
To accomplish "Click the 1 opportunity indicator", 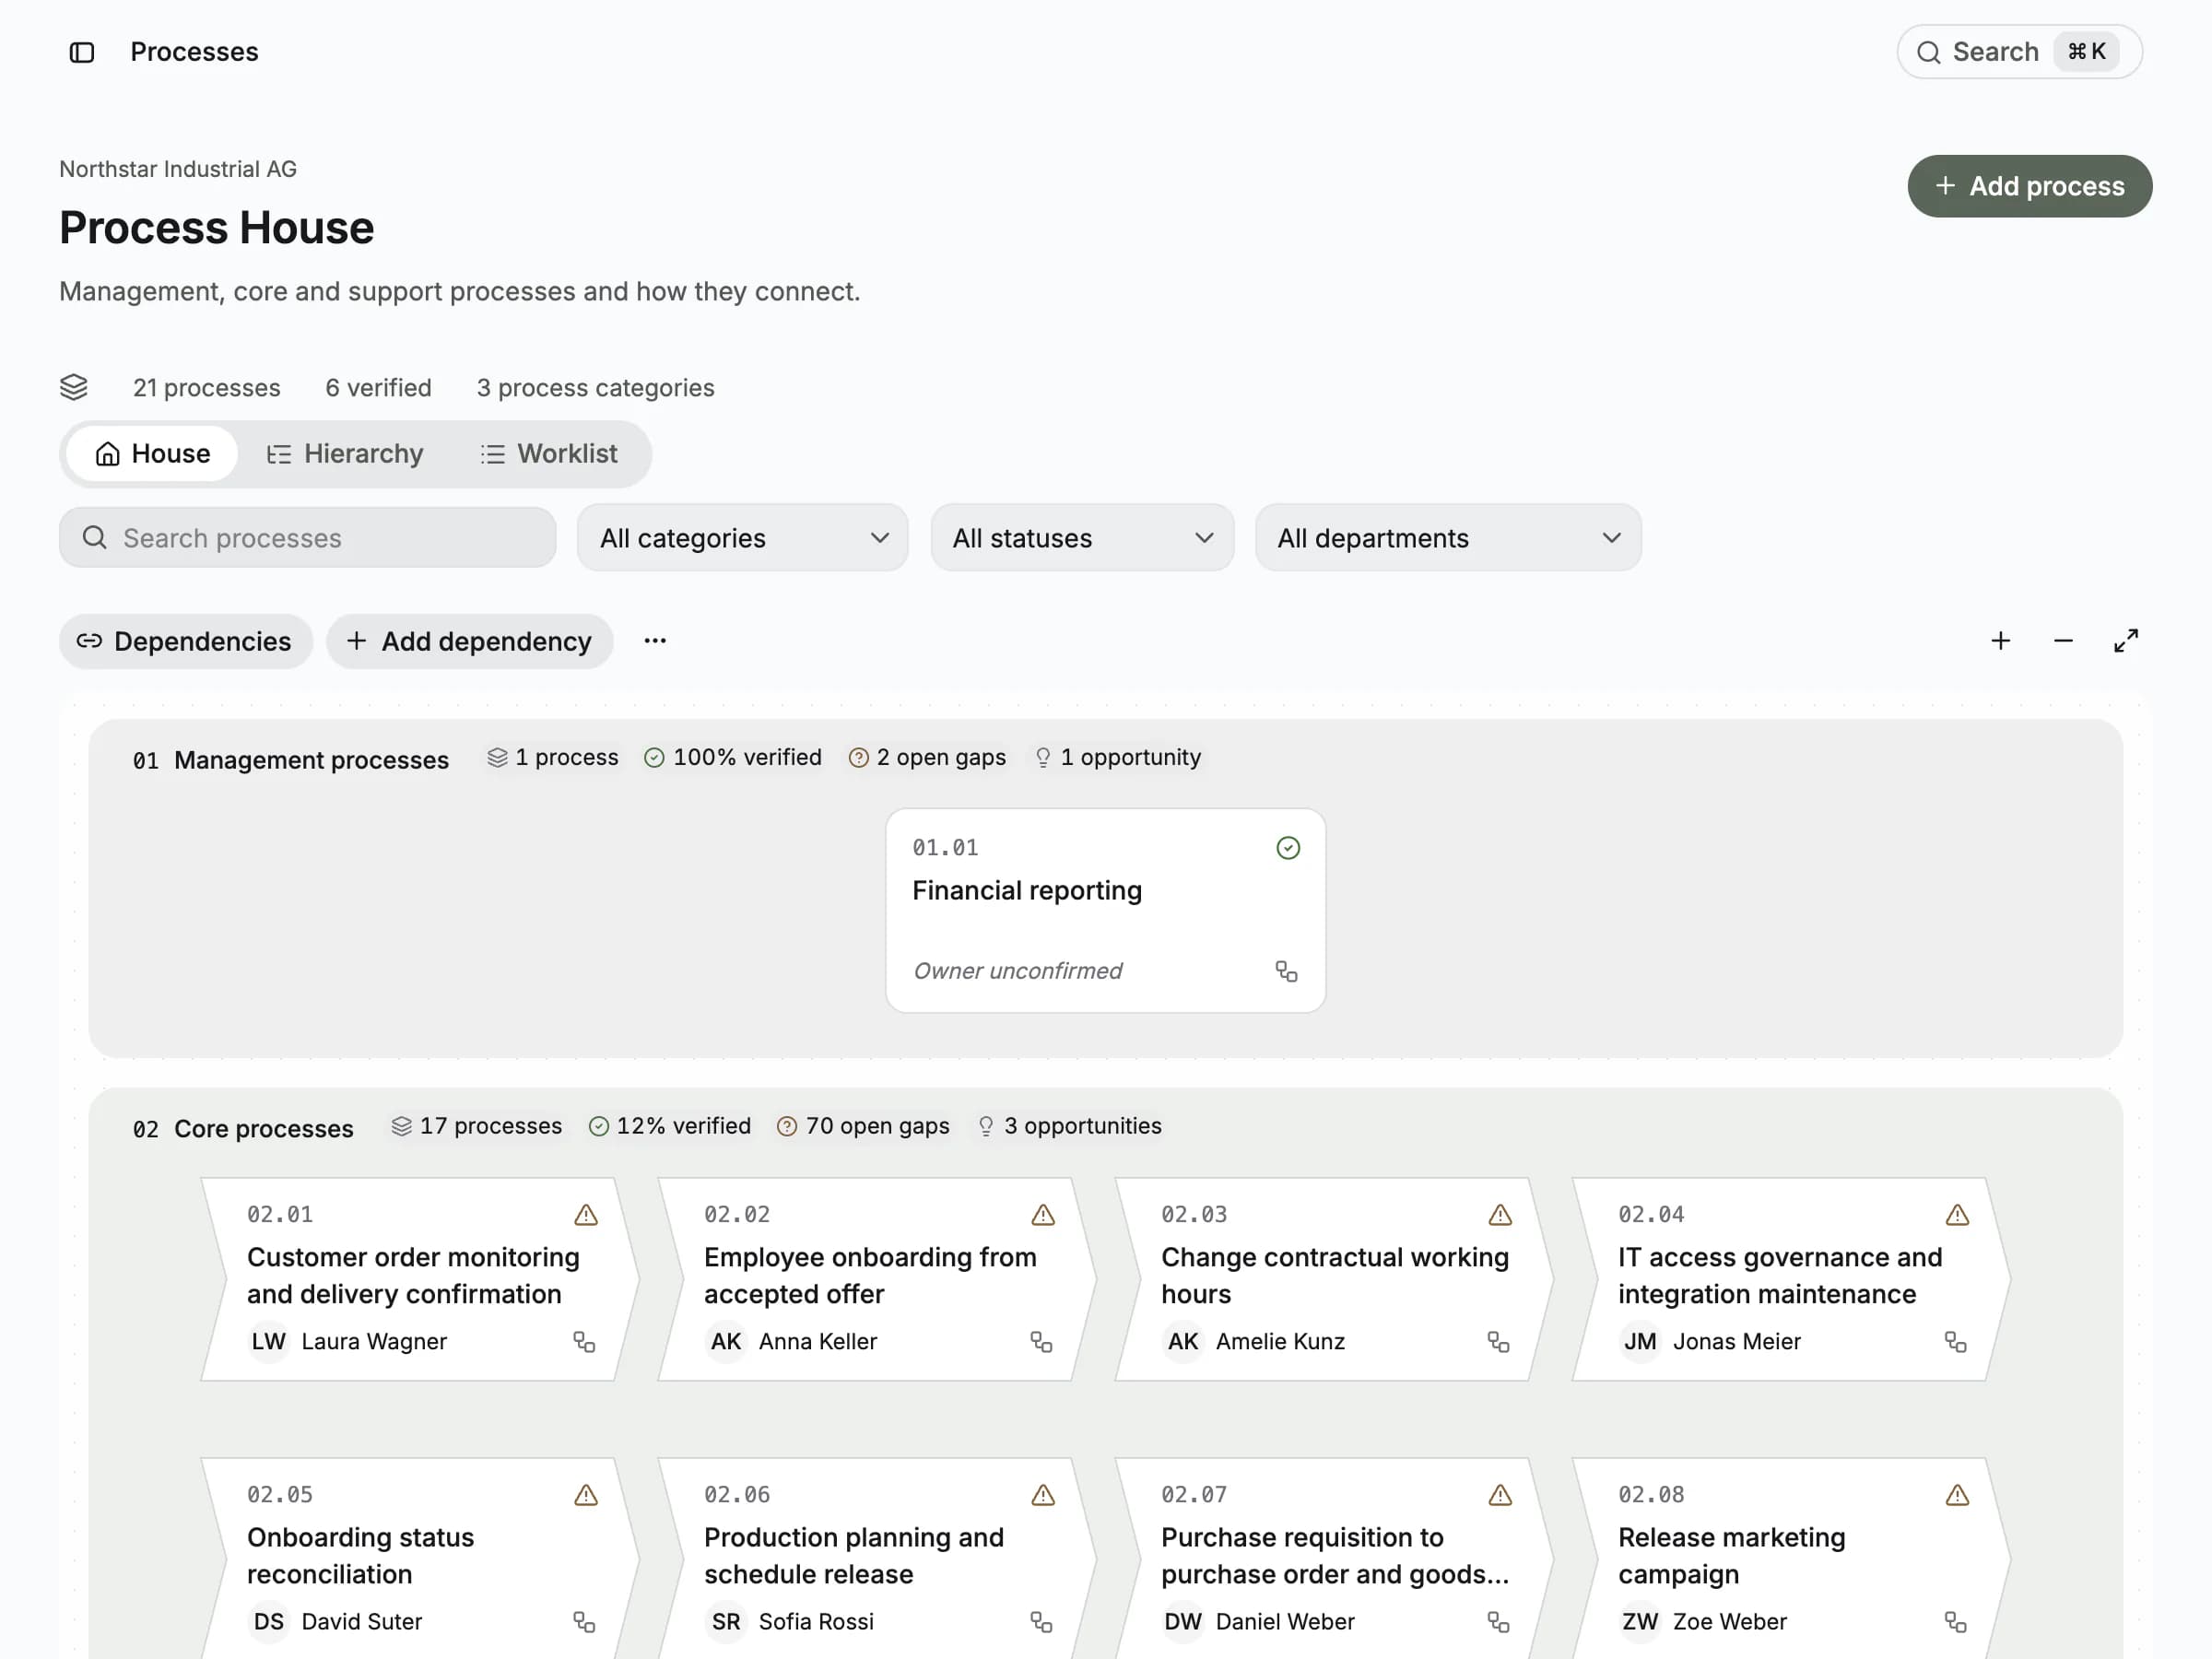I will [1117, 758].
